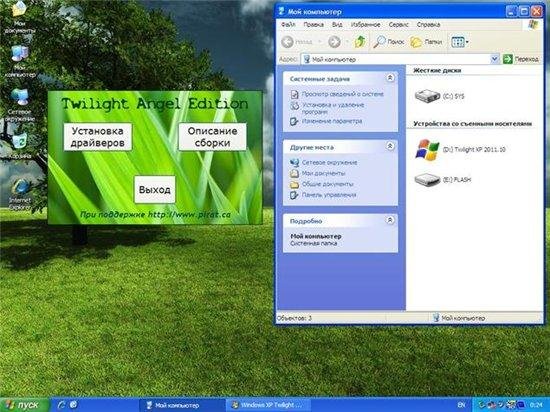
Task: Click the Мой компьютер taskbar button
Action: 182,405
